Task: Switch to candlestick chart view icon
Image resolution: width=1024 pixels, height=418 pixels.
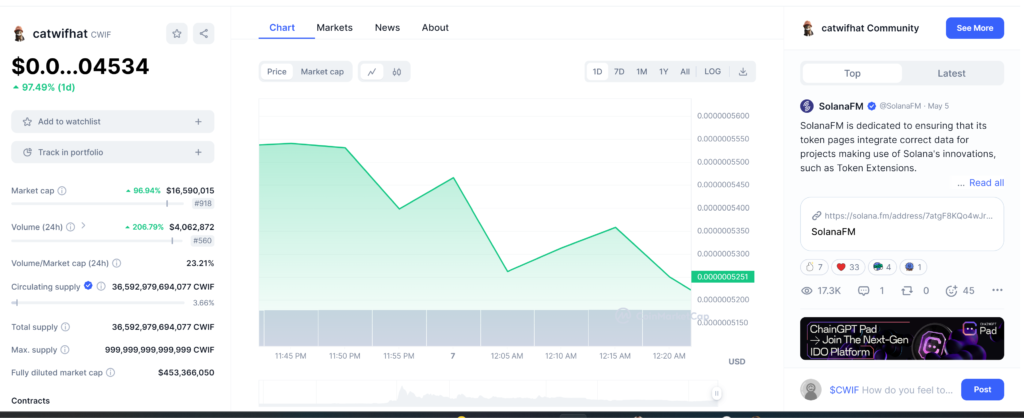Action: 397,72
